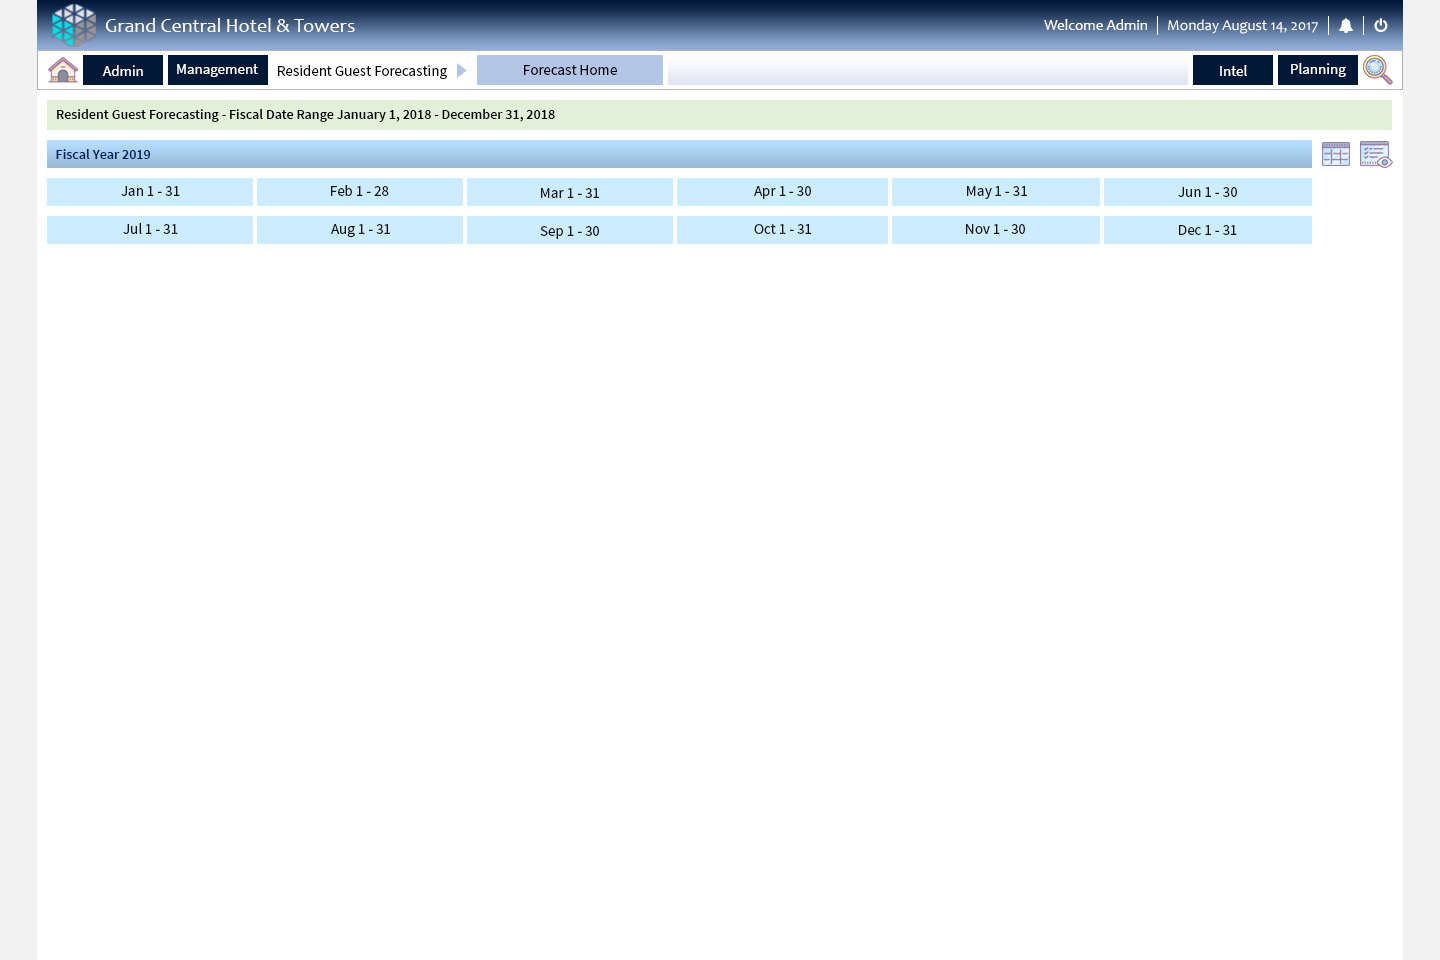
Task: Switch to the calendar grid view icon
Action: (1336, 154)
